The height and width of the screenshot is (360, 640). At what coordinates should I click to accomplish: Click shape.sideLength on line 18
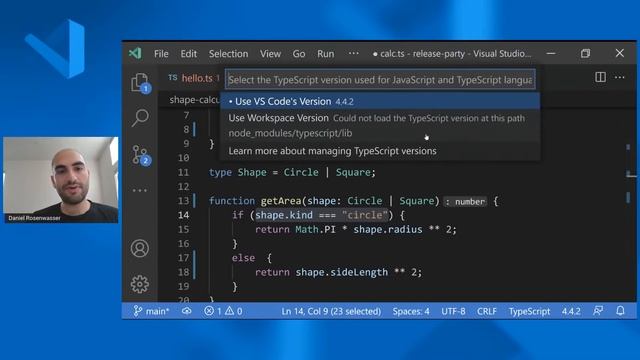click(342, 272)
